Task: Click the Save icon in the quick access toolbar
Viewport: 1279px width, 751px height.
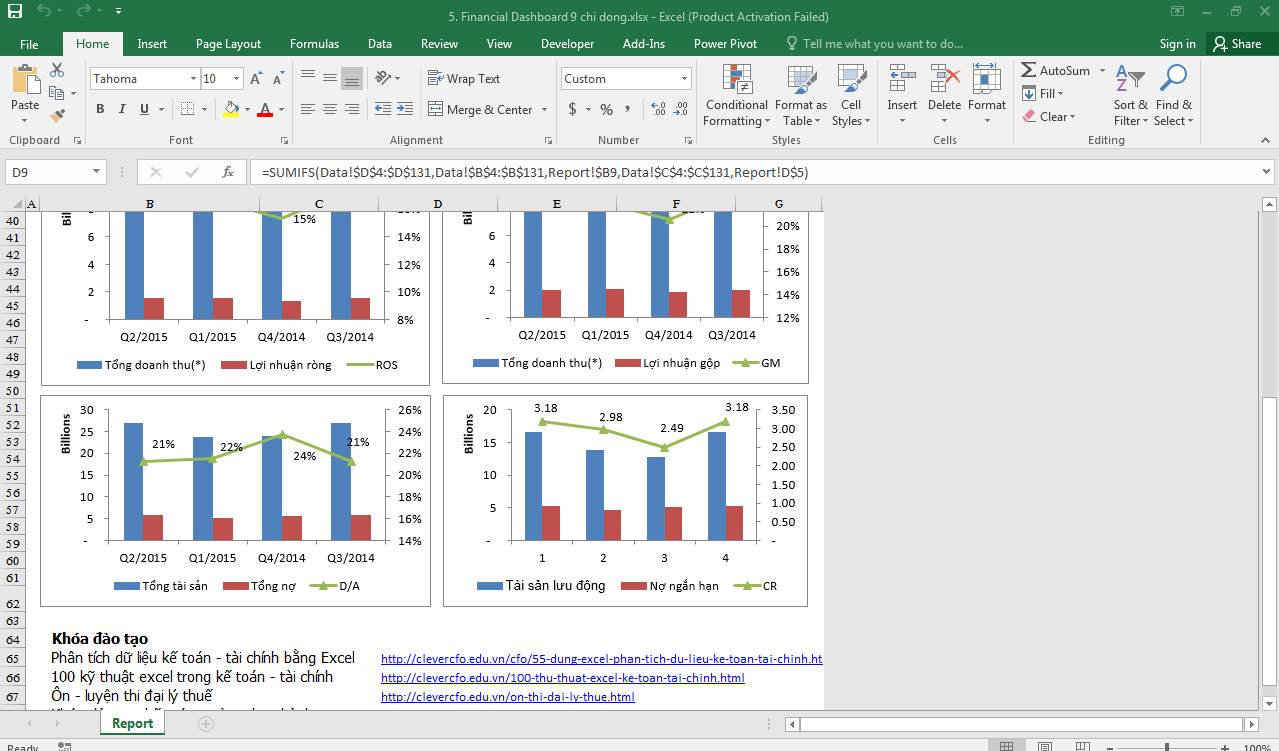Action: point(15,14)
